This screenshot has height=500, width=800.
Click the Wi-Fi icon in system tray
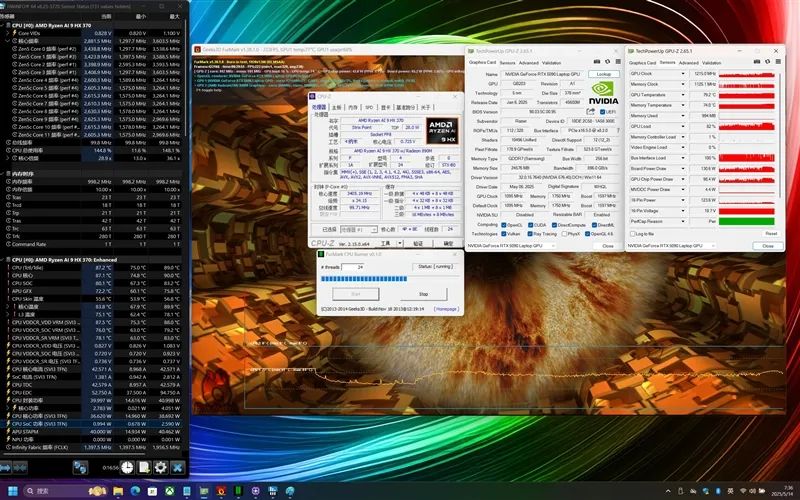pos(743,491)
